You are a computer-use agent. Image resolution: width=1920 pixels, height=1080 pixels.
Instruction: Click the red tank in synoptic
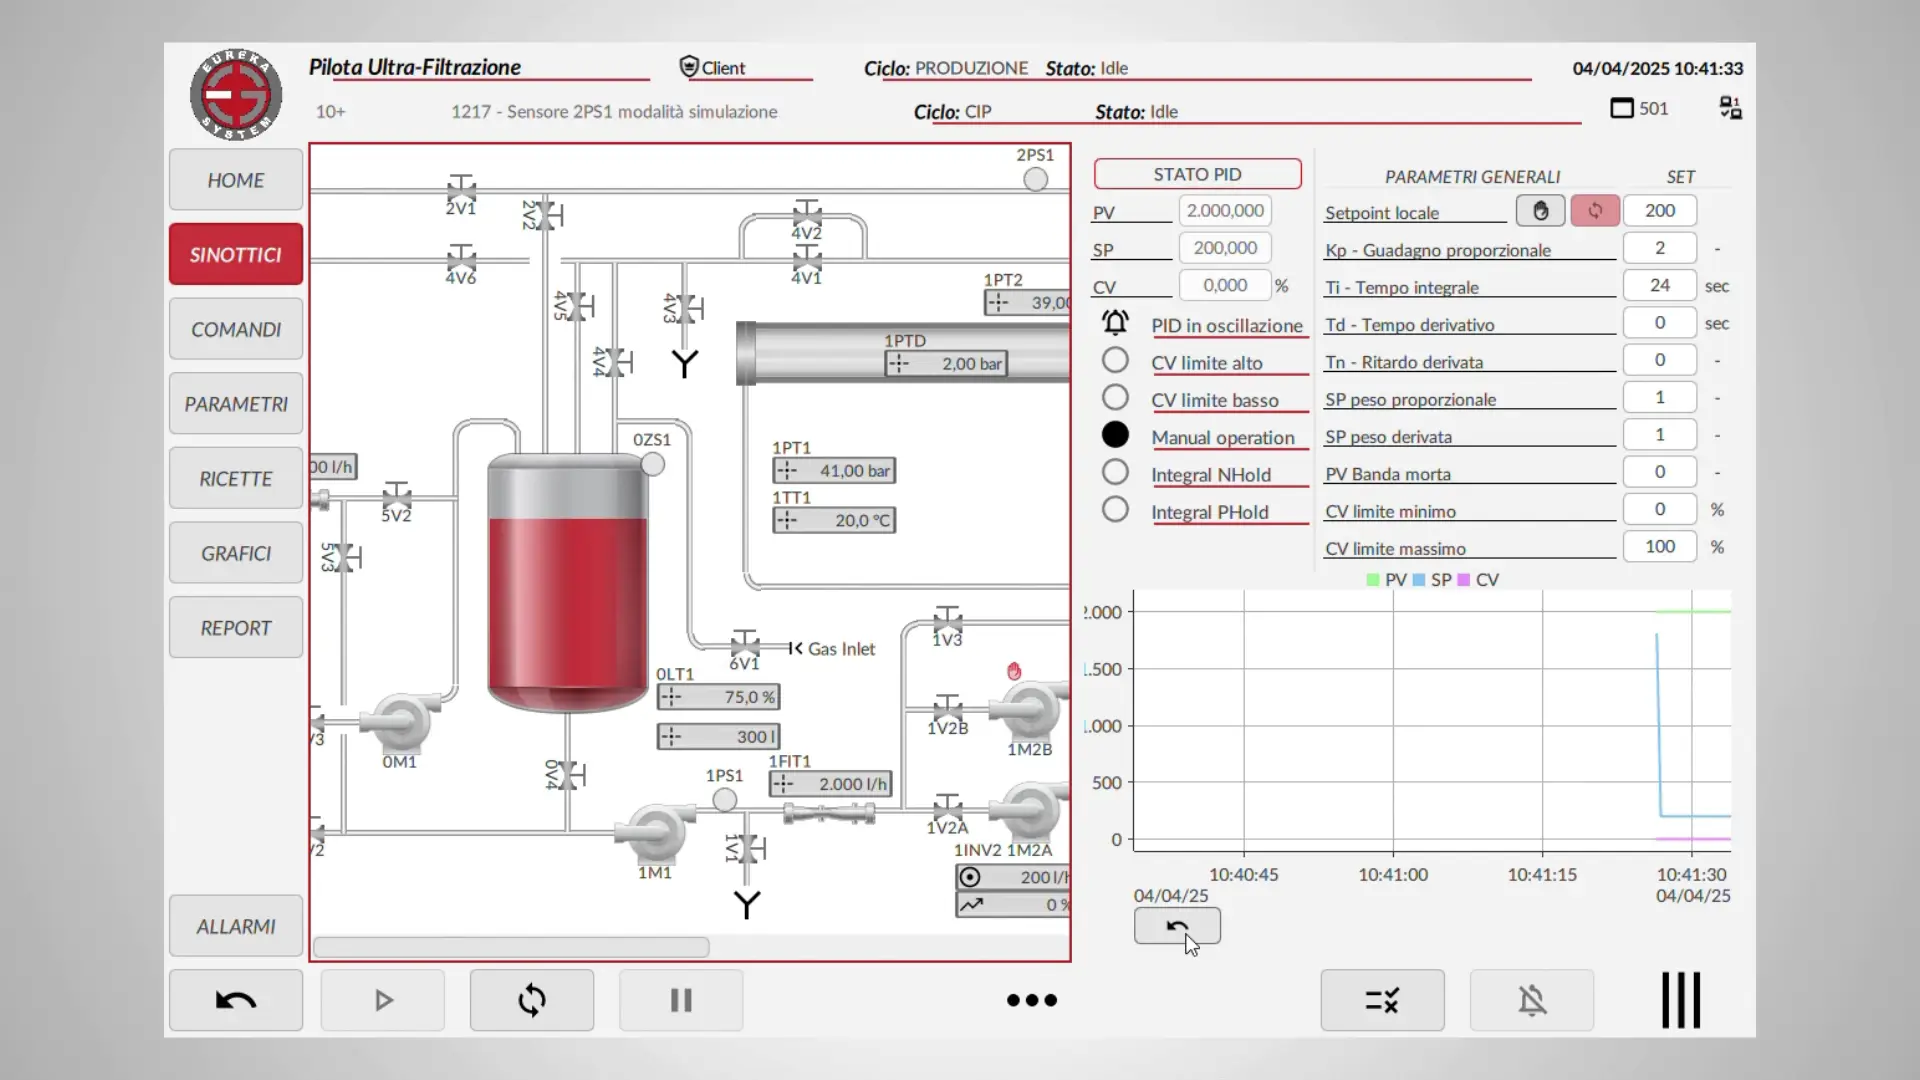tap(567, 583)
